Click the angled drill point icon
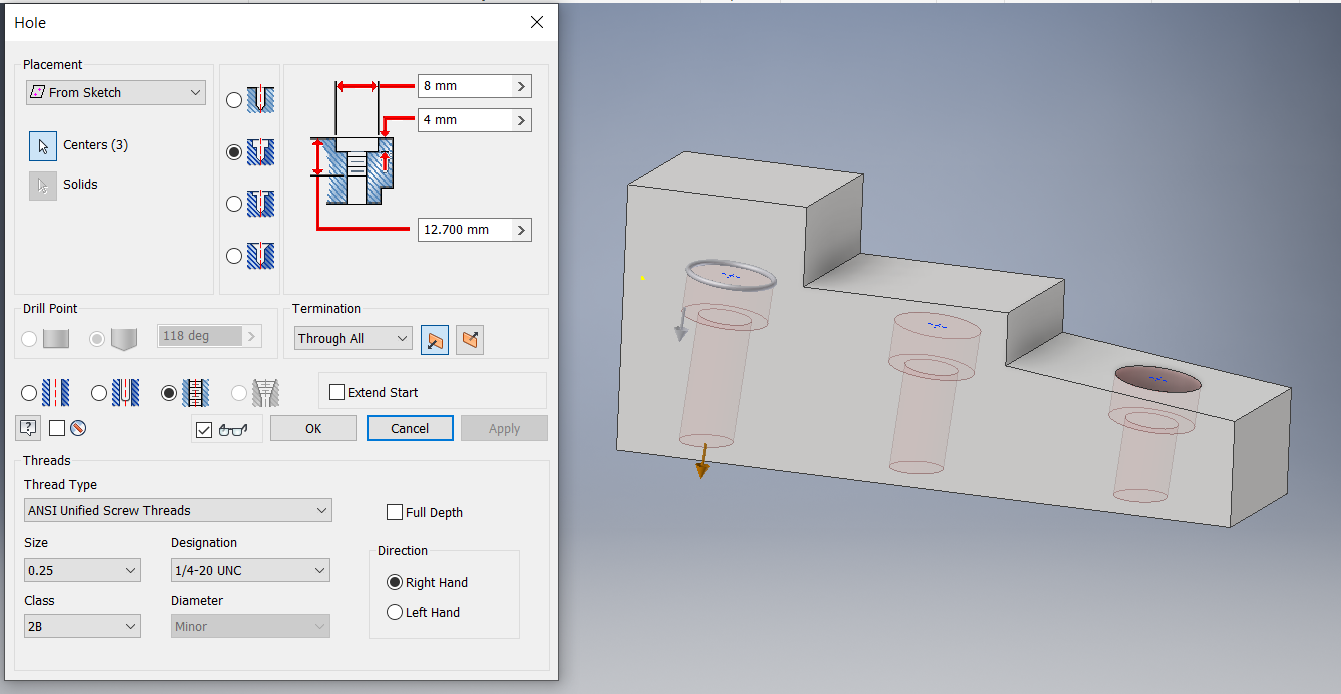Viewport: 1341px width, 694px height. click(x=124, y=338)
